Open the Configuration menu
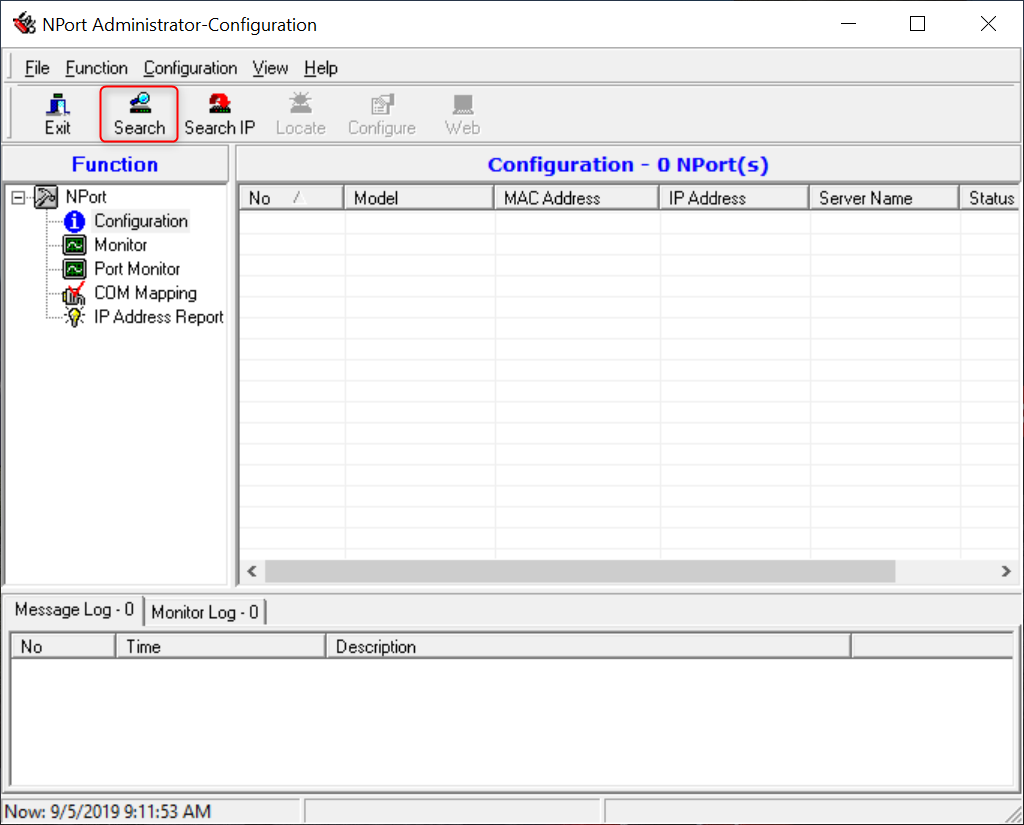This screenshot has width=1024, height=825. pos(190,68)
